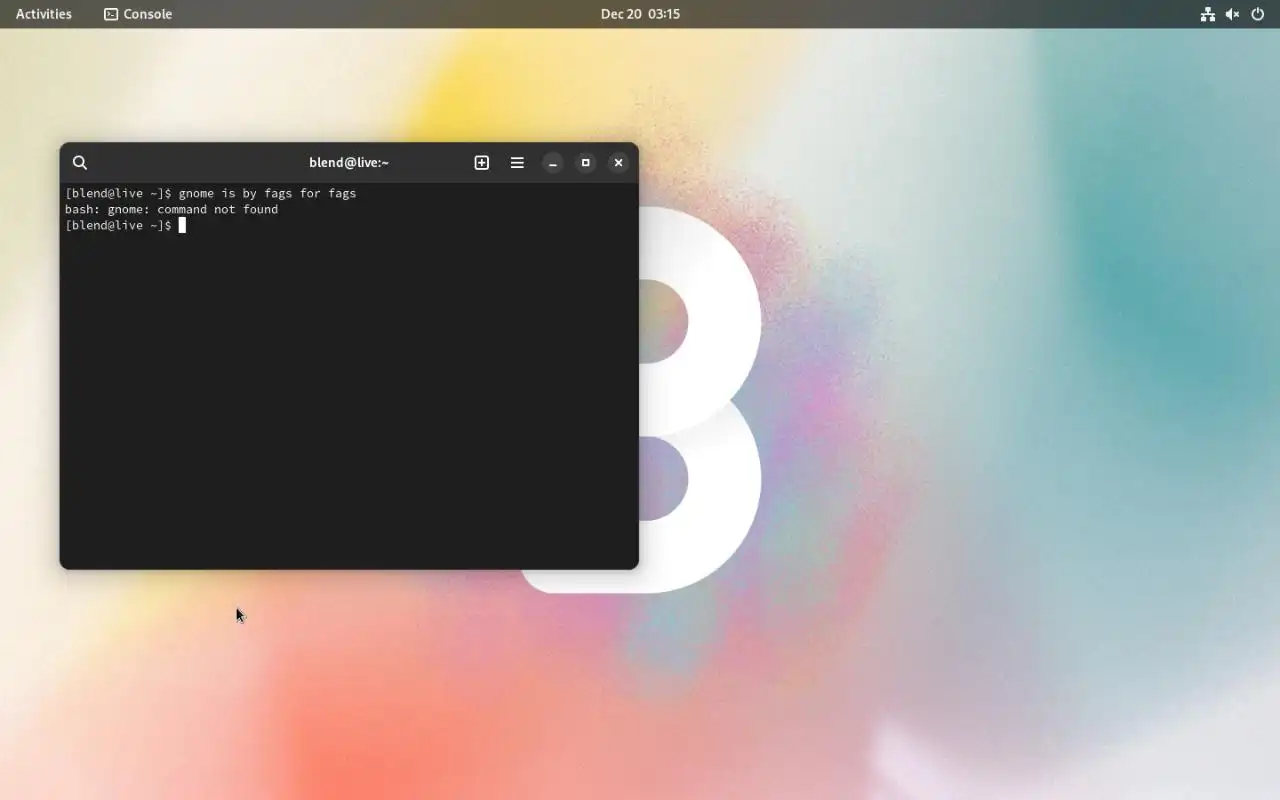Maximize the Console window
The width and height of the screenshot is (1280, 800).
586,163
